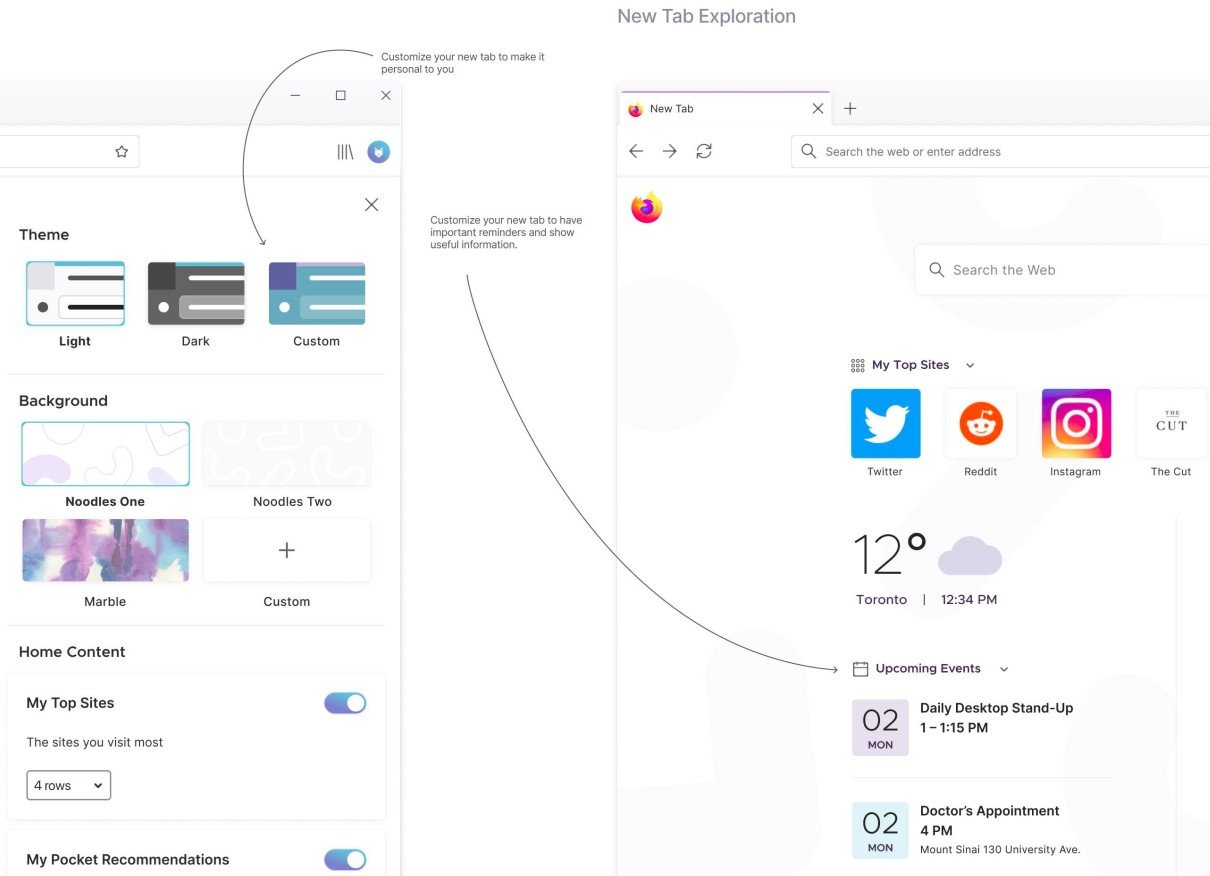Image resolution: width=1210 pixels, height=876 pixels.
Task: Click the Firefox library icon
Action: pos(344,151)
